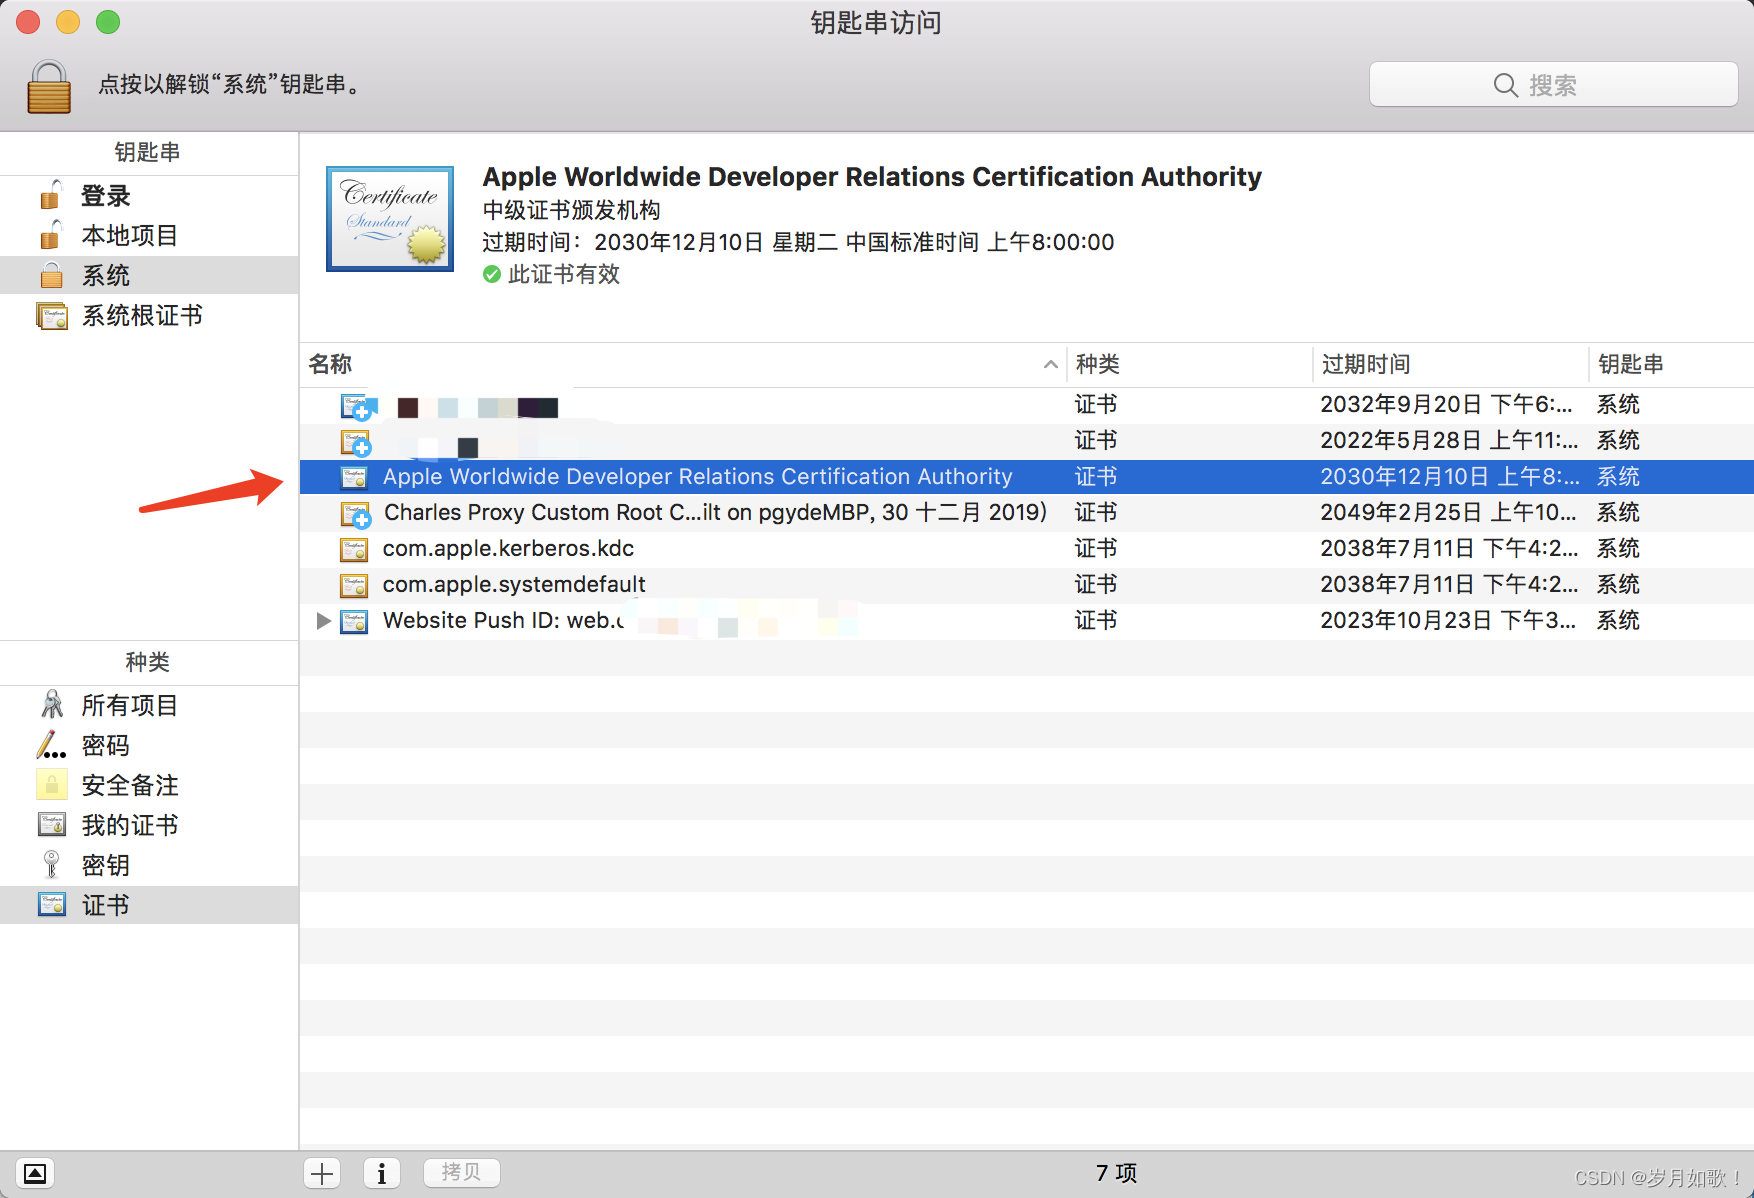Select Apple Worldwide Developer Relations certificate row

(x=1027, y=477)
